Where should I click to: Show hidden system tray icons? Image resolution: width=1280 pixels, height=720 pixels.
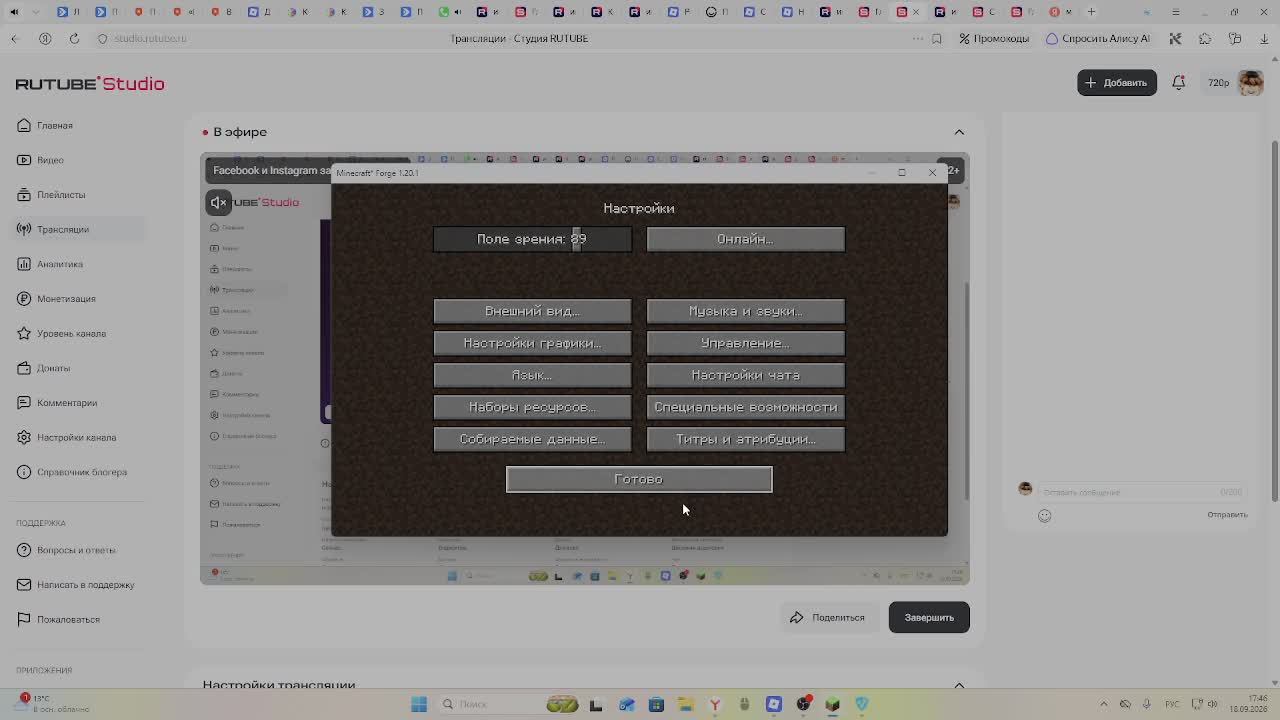1104,704
